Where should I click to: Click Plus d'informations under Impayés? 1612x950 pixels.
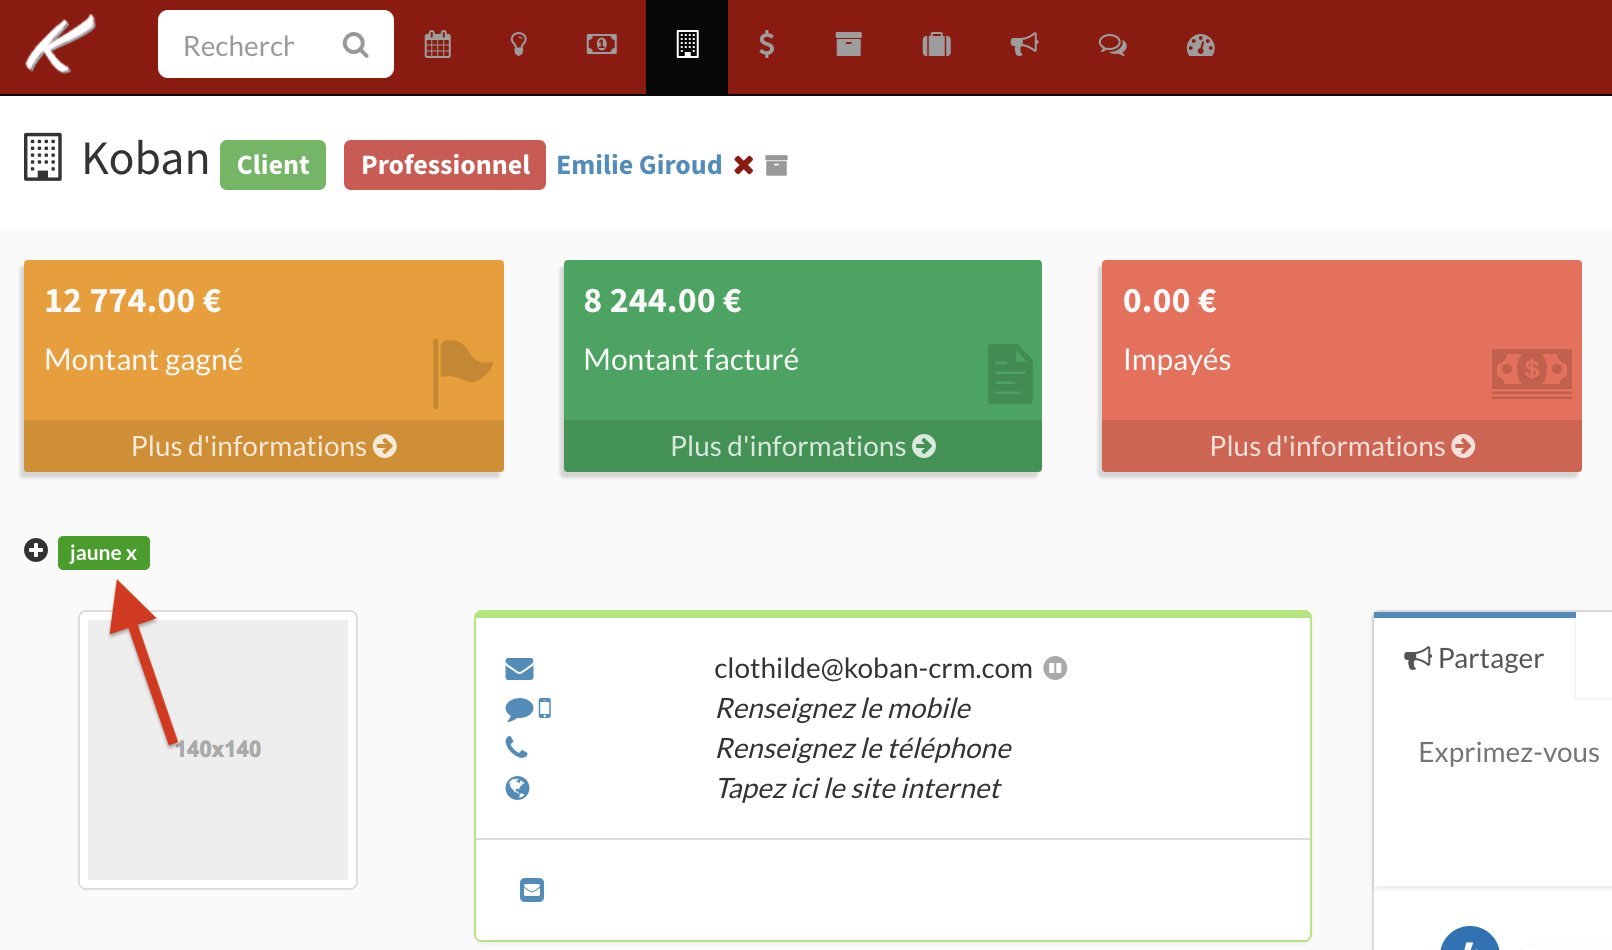[x=1342, y=446]
